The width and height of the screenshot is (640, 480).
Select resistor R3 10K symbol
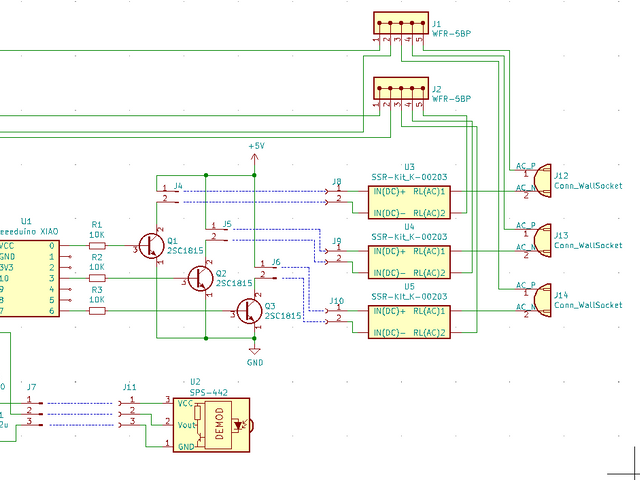tap(97, 311)
